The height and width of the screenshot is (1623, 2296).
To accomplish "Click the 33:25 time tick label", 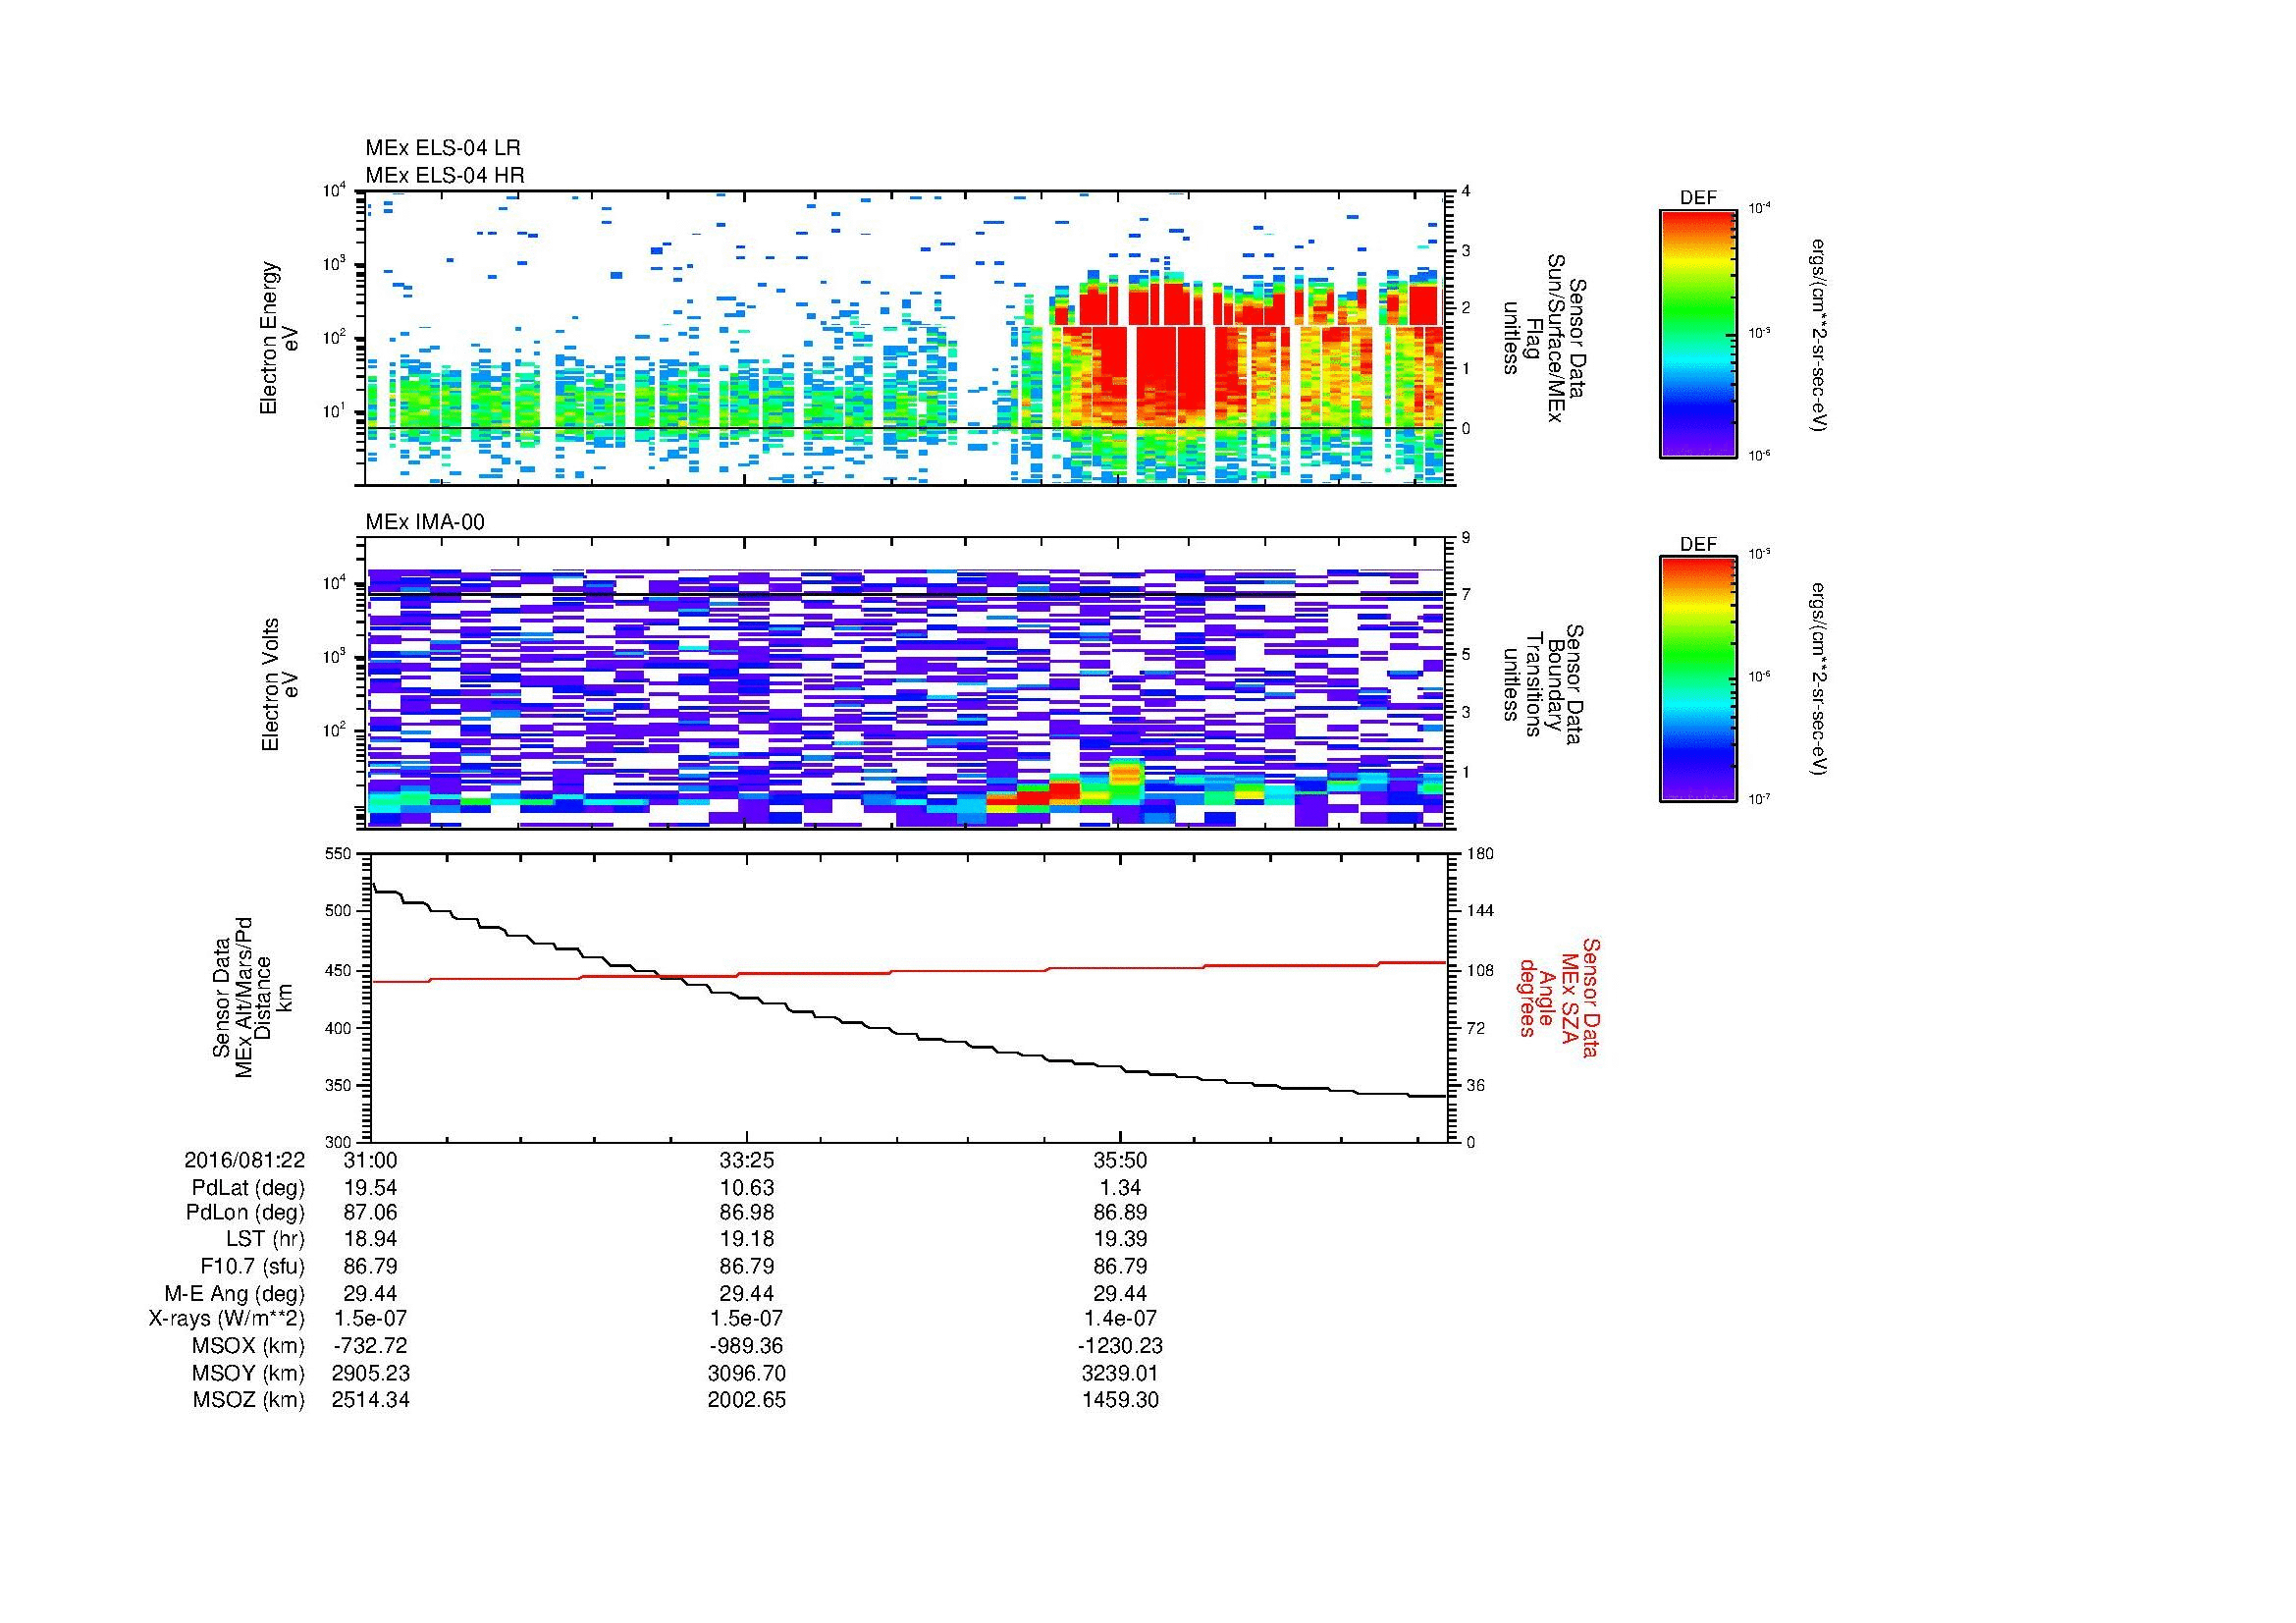I will [x=746, y=1160].
